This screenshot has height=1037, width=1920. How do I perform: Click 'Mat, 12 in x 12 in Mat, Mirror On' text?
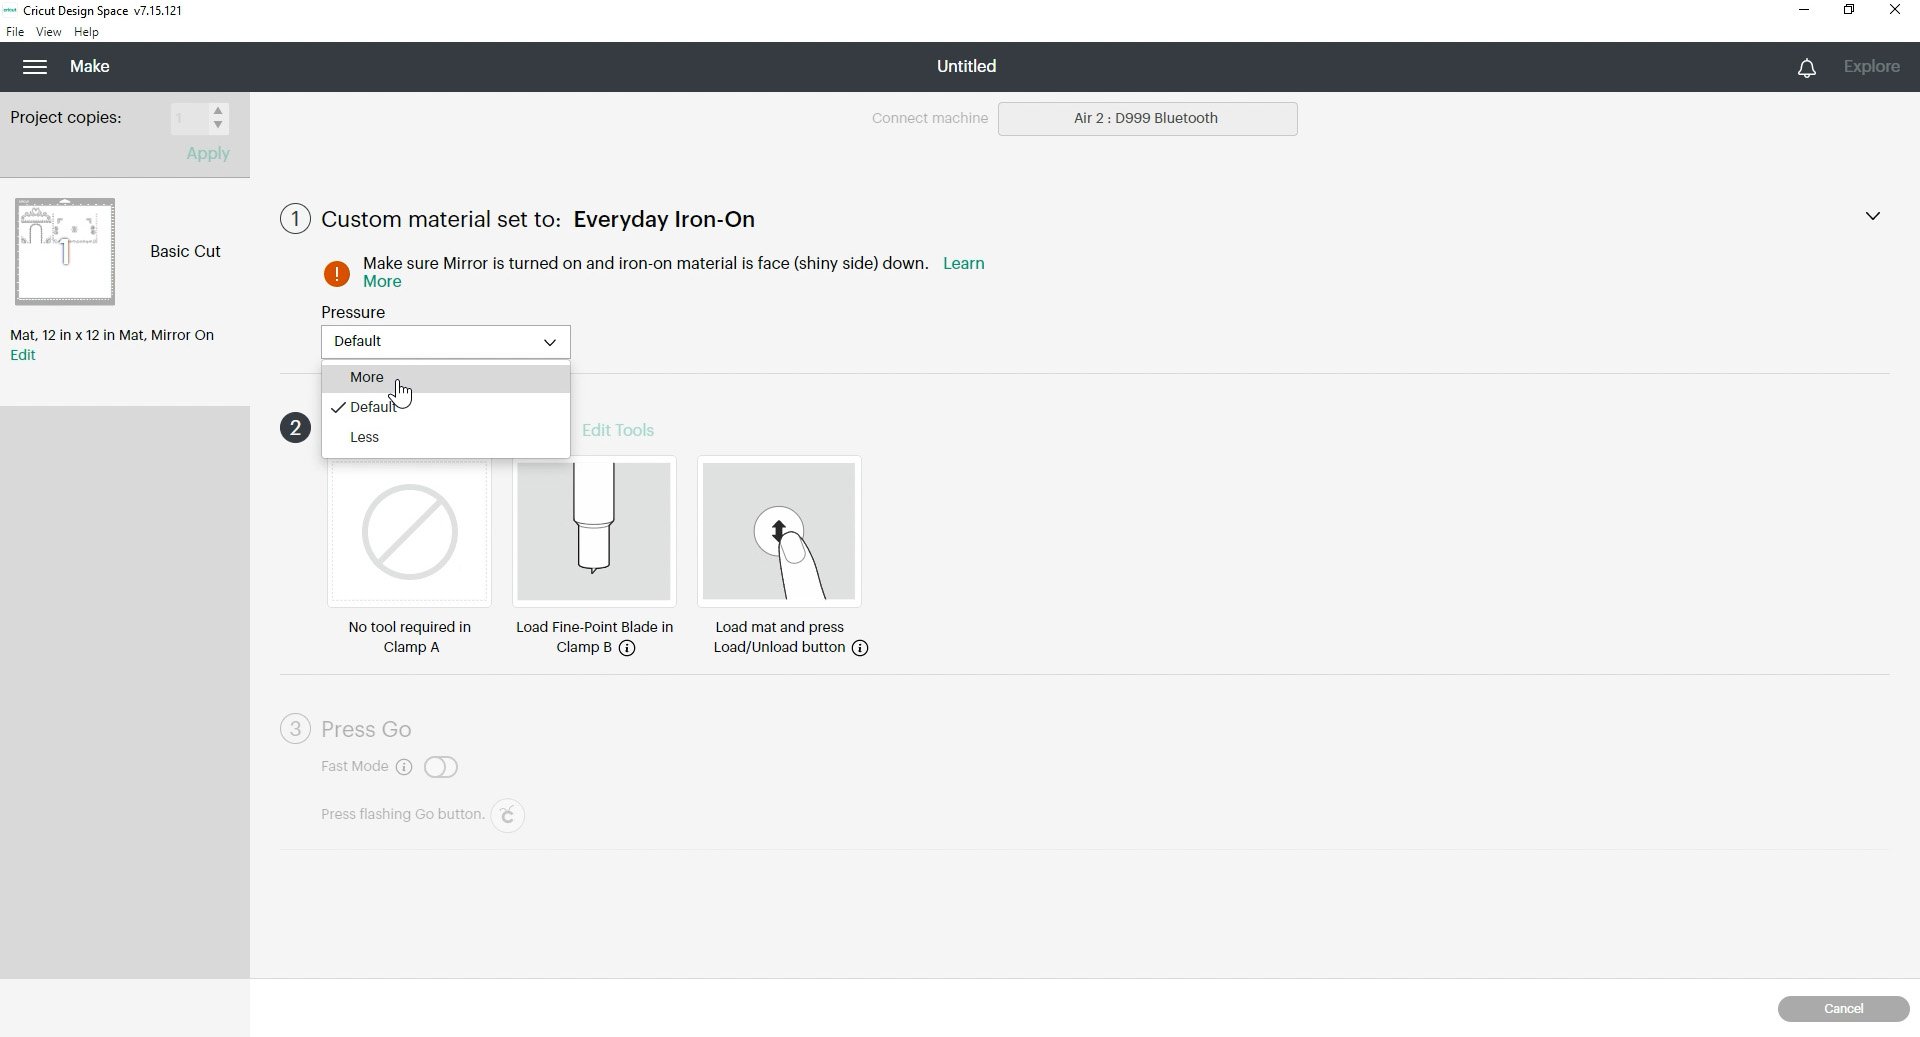(x=112, y=335)
